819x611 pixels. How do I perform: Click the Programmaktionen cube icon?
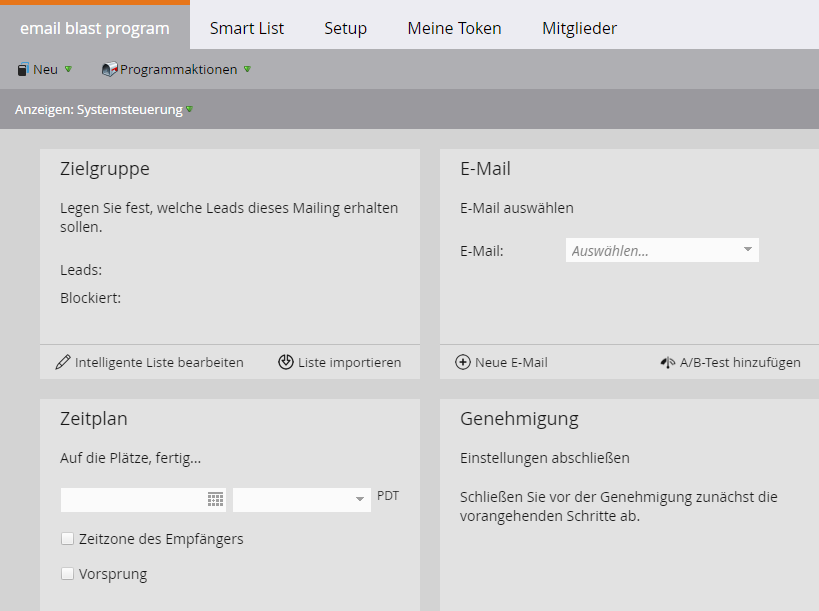[x=110, y=70]
